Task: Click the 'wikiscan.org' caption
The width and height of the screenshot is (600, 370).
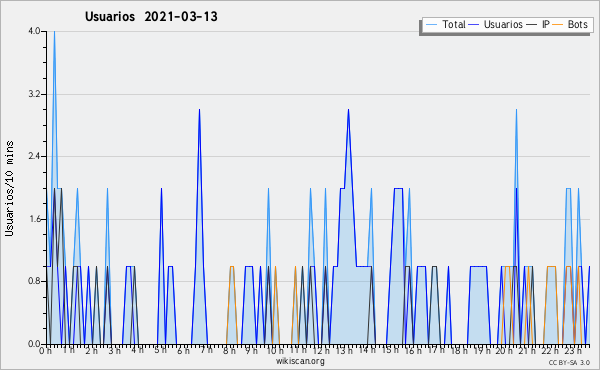Action: tap(300, 361)
